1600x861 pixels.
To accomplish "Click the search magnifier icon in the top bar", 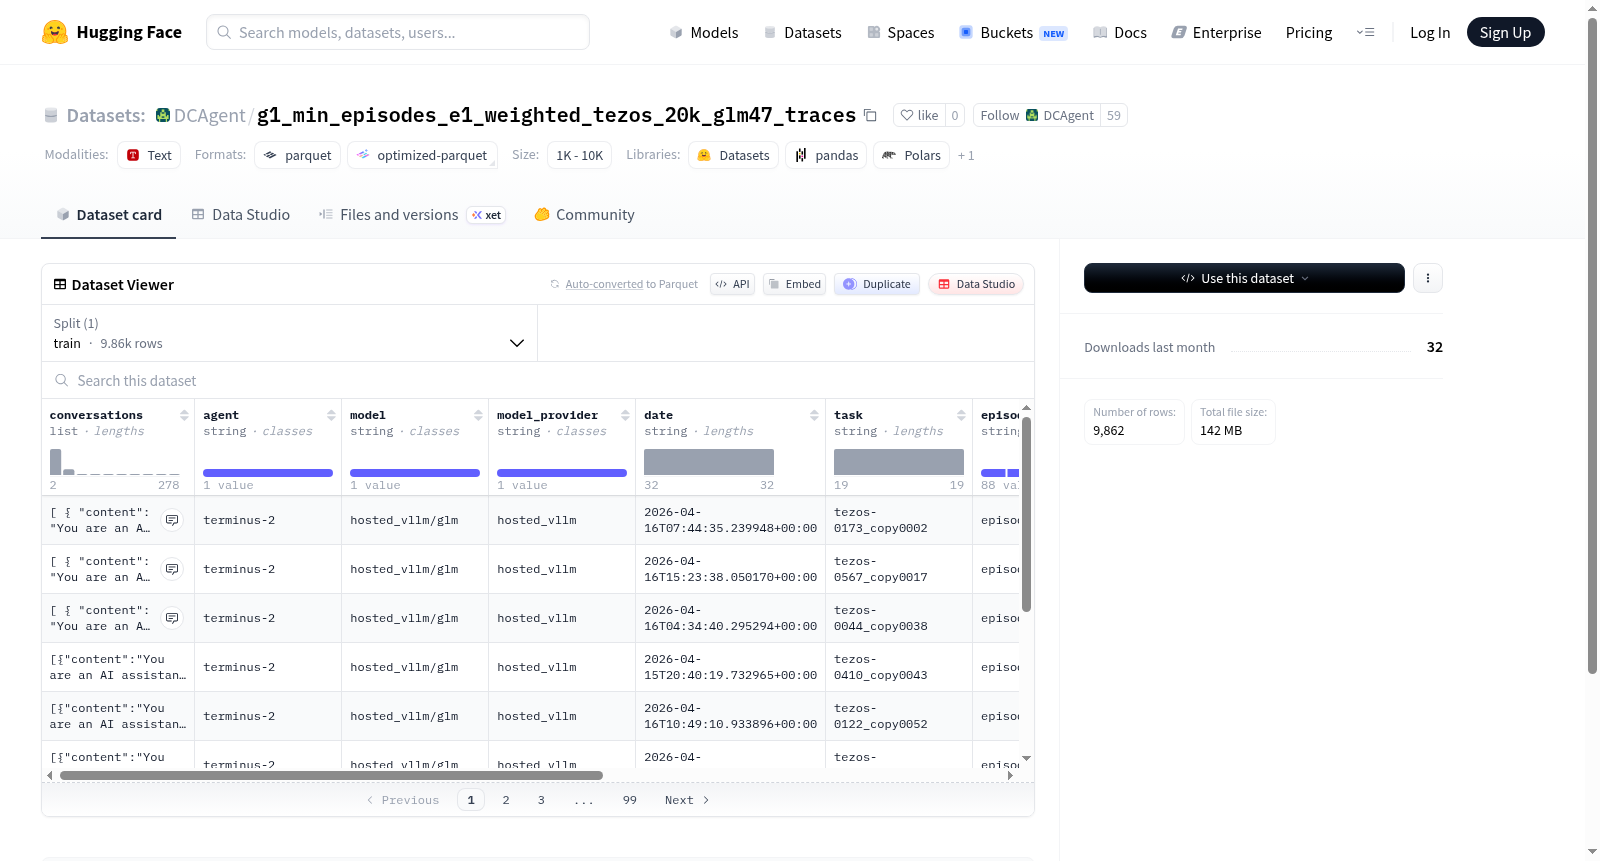I will tap(224, 32).
